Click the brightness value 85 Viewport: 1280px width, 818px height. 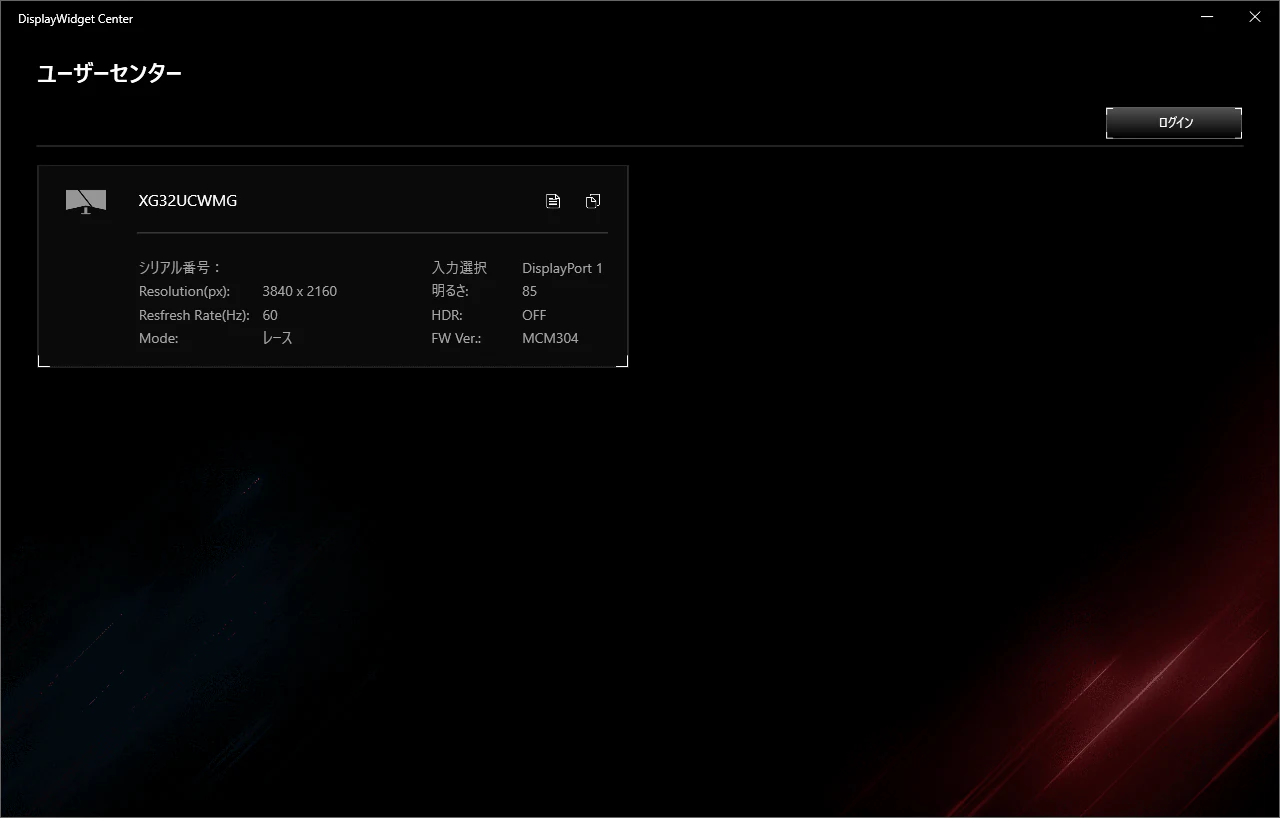529,291
